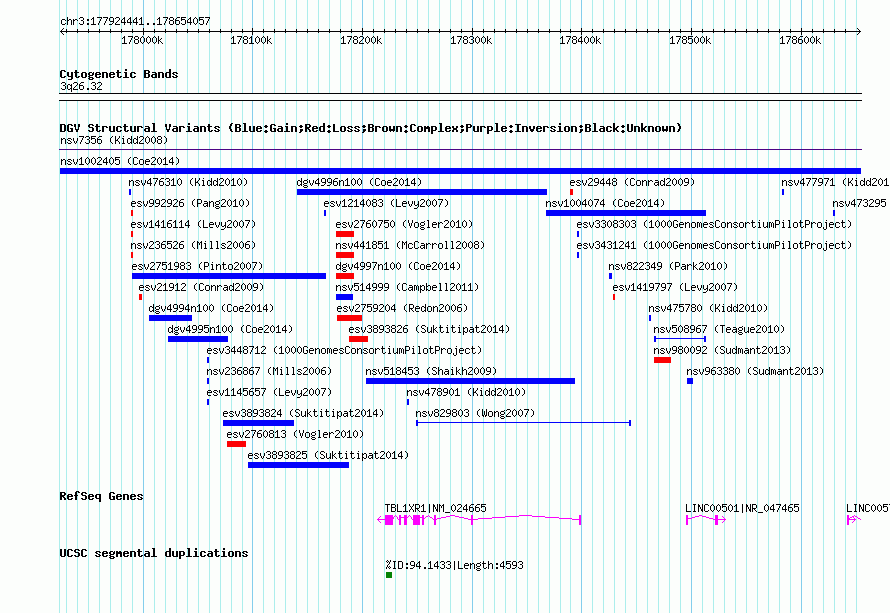890x613 pixels.
Task: Open the DGV Structural Variants track title
Action: [371, 128]
